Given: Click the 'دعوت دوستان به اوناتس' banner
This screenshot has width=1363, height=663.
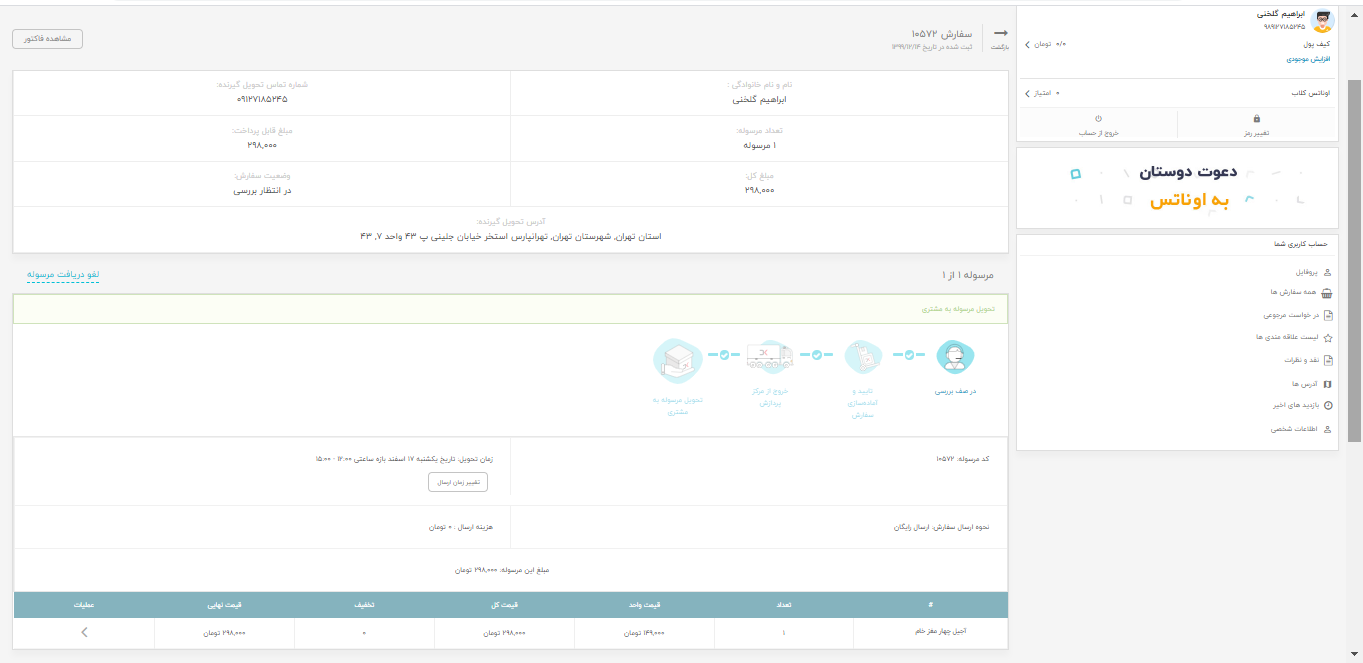Looking at the screenshot, I should tap(1177, 187).
